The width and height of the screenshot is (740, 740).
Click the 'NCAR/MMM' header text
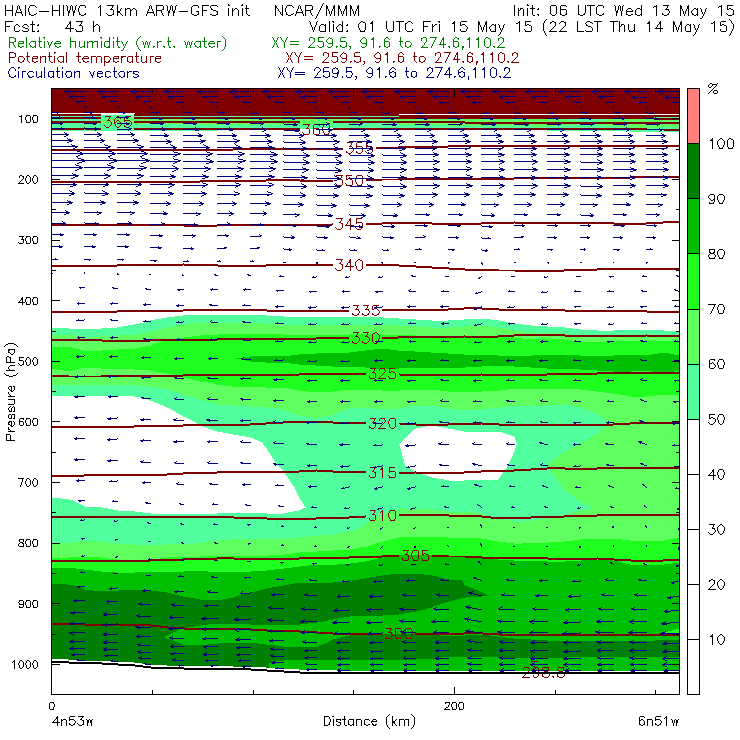point(317,11)
